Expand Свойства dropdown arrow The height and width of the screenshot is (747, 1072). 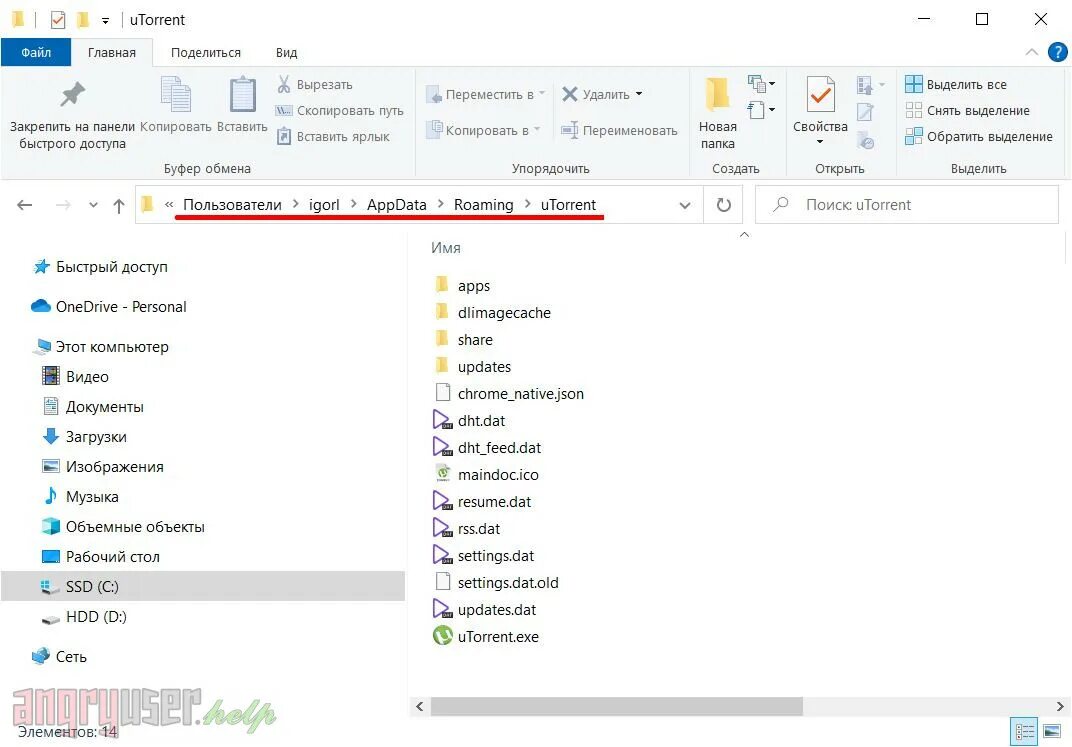[820, 142]
